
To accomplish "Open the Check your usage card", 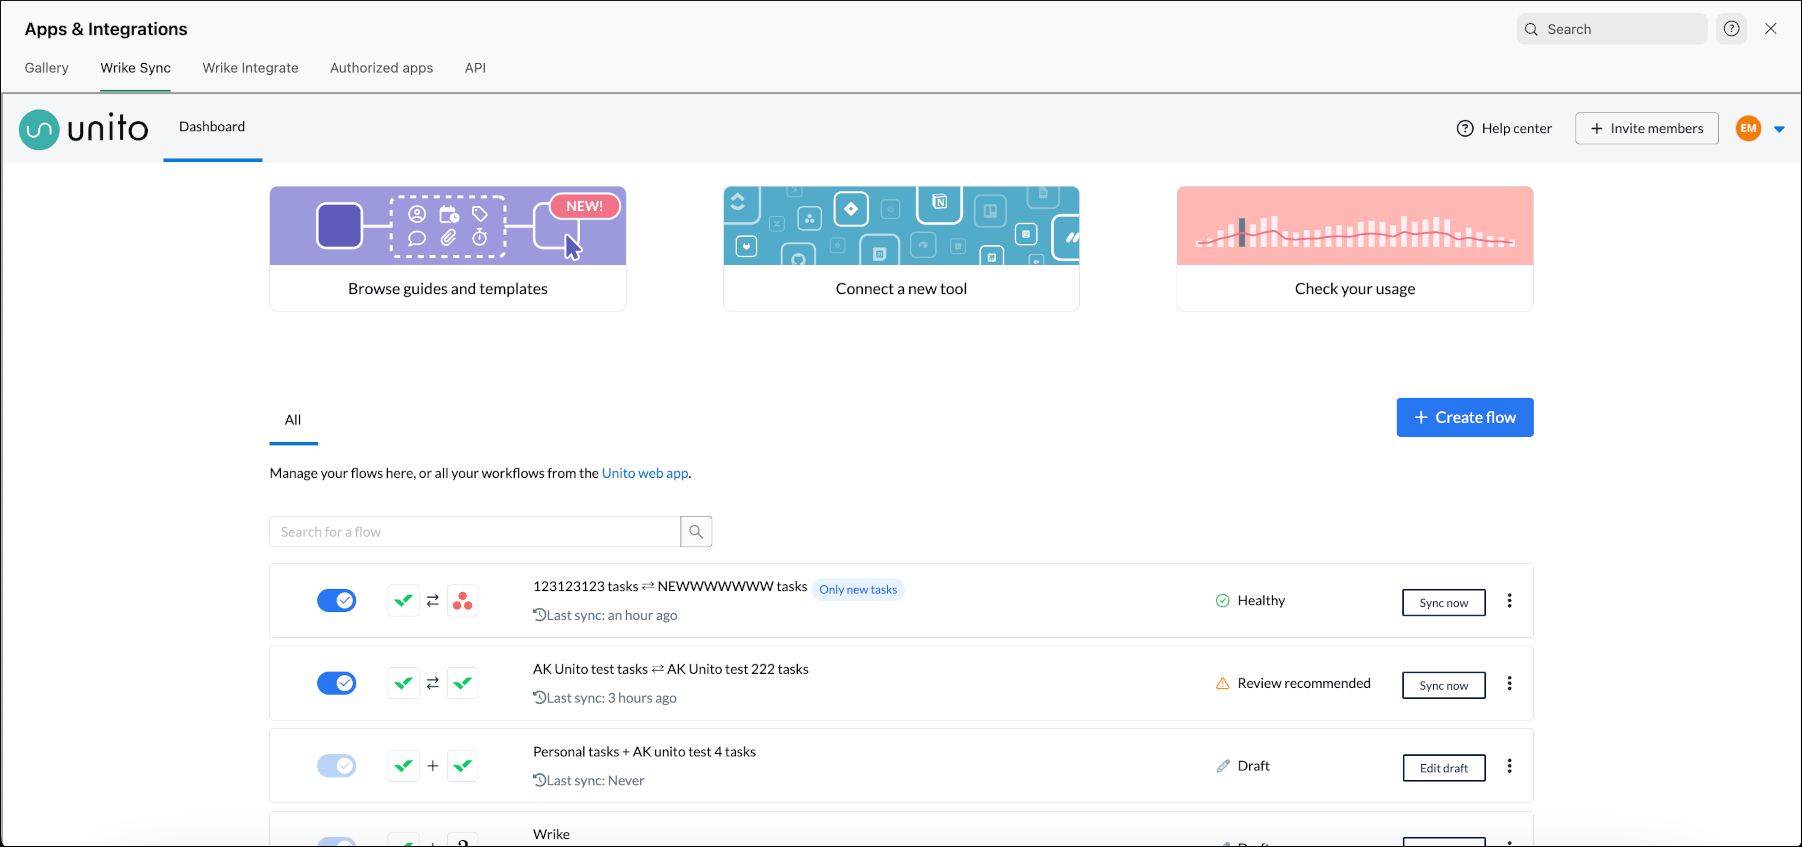I will point(1354,249).
